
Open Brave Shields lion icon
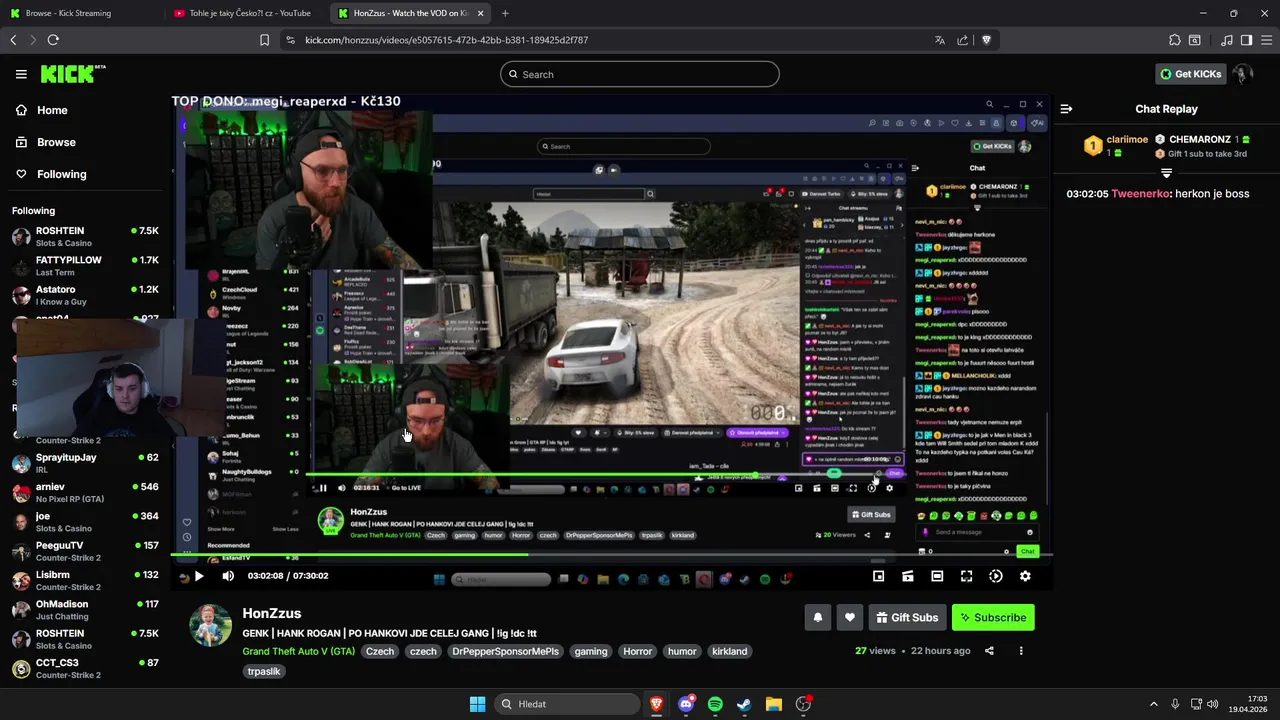(986, 40)
